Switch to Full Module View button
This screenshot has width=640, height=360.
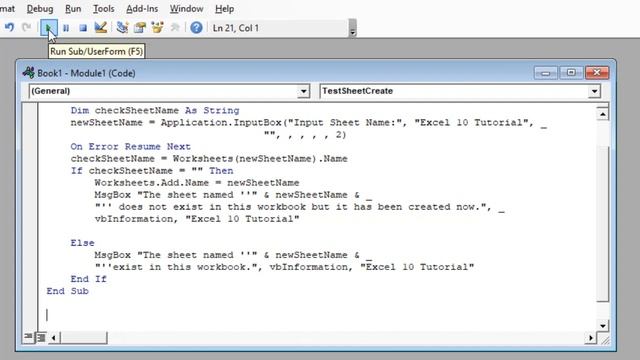41,338
